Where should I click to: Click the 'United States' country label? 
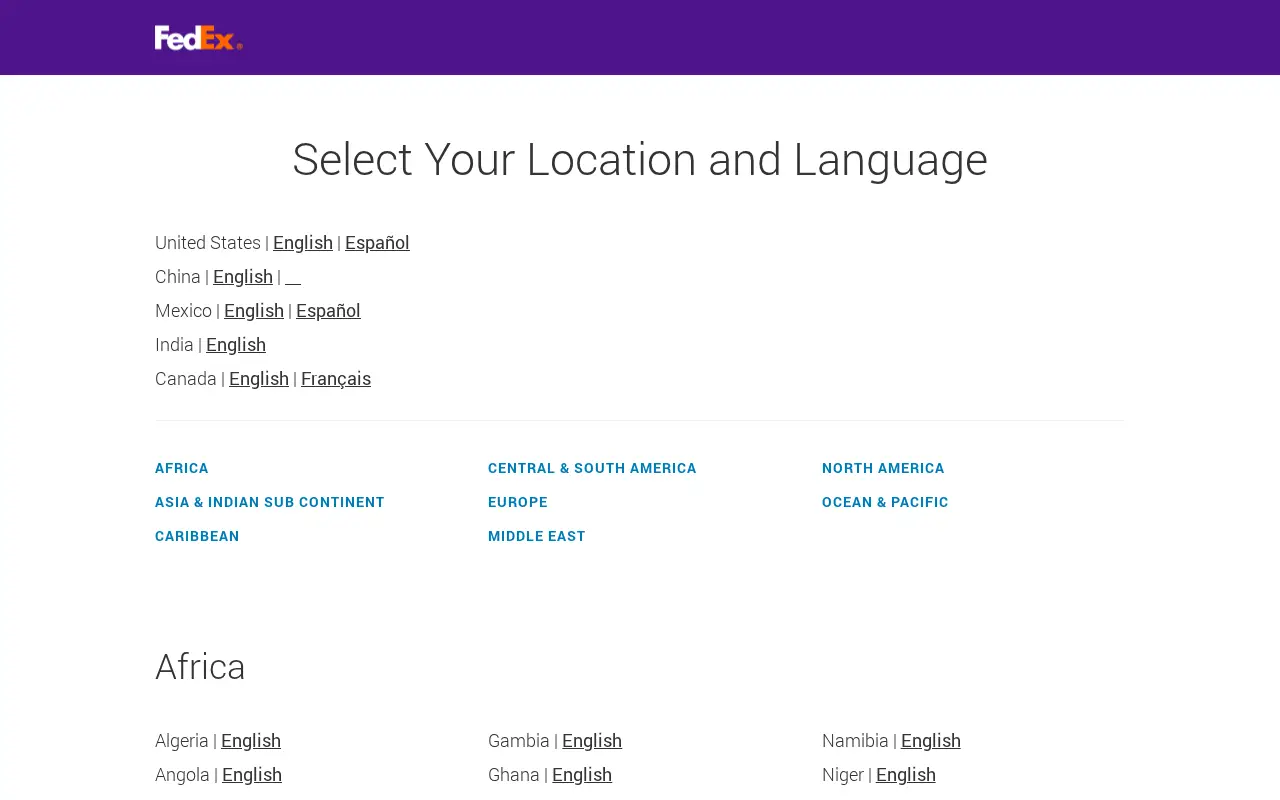(x=208, y=242)
